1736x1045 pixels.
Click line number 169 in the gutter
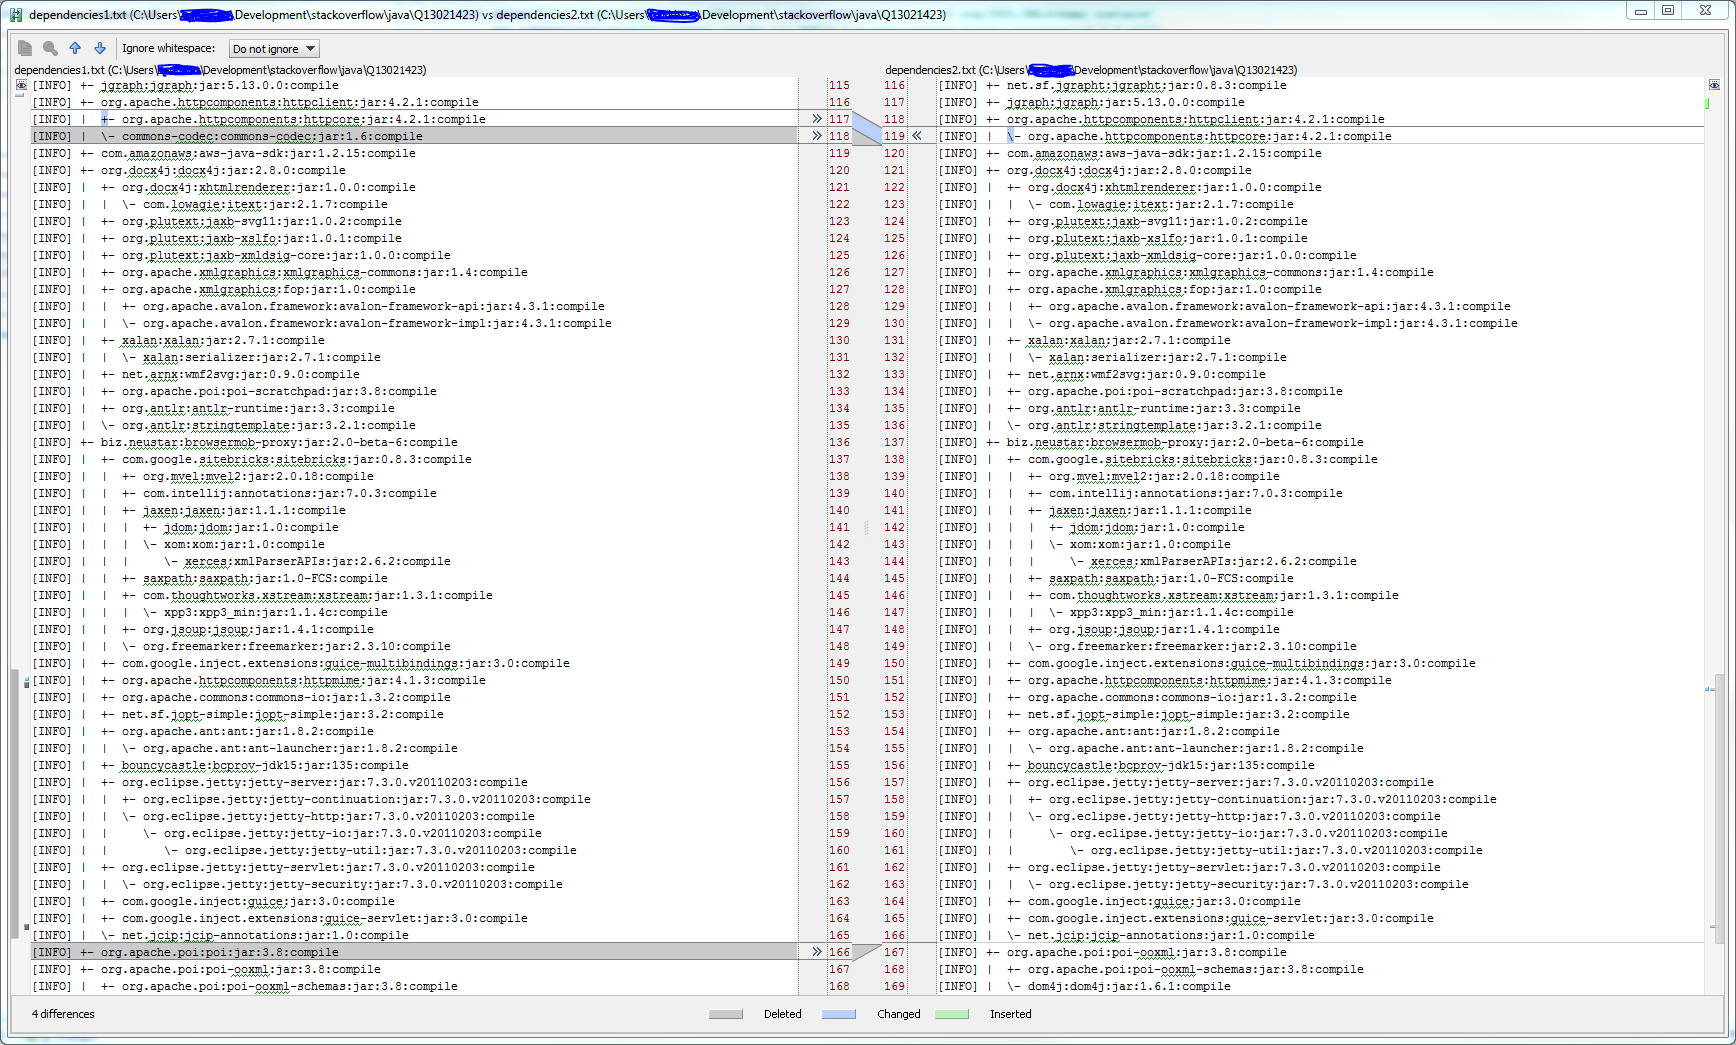894,986
